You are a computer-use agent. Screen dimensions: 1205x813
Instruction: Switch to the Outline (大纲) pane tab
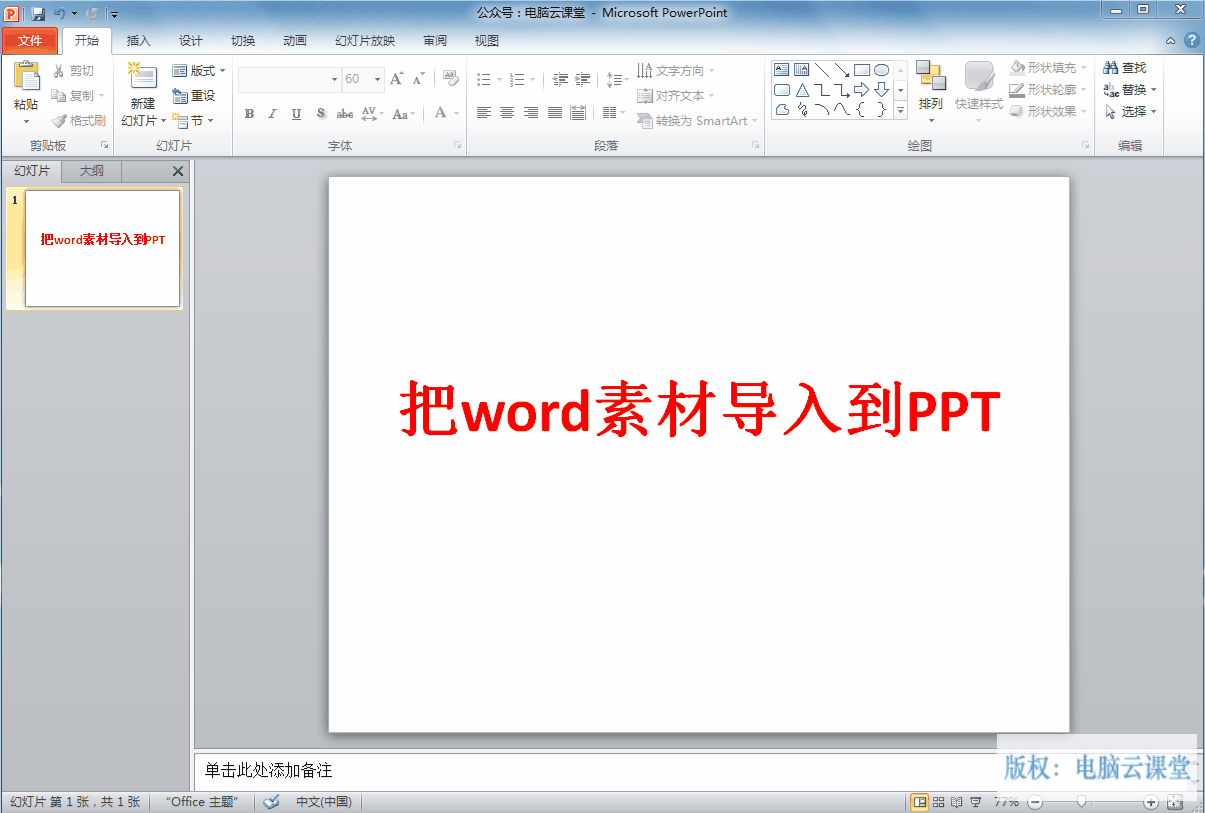91,171
